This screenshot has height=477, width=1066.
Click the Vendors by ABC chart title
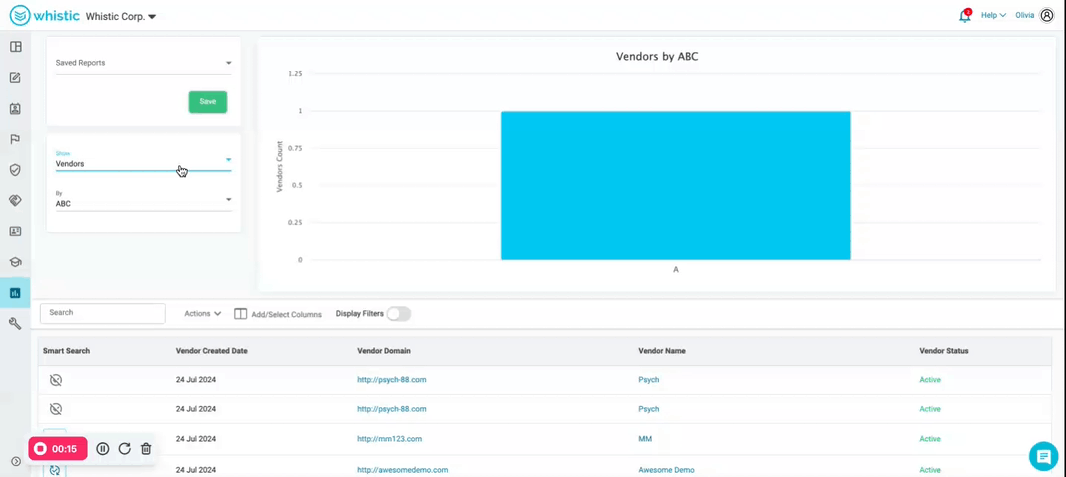[x=657, y=56]
